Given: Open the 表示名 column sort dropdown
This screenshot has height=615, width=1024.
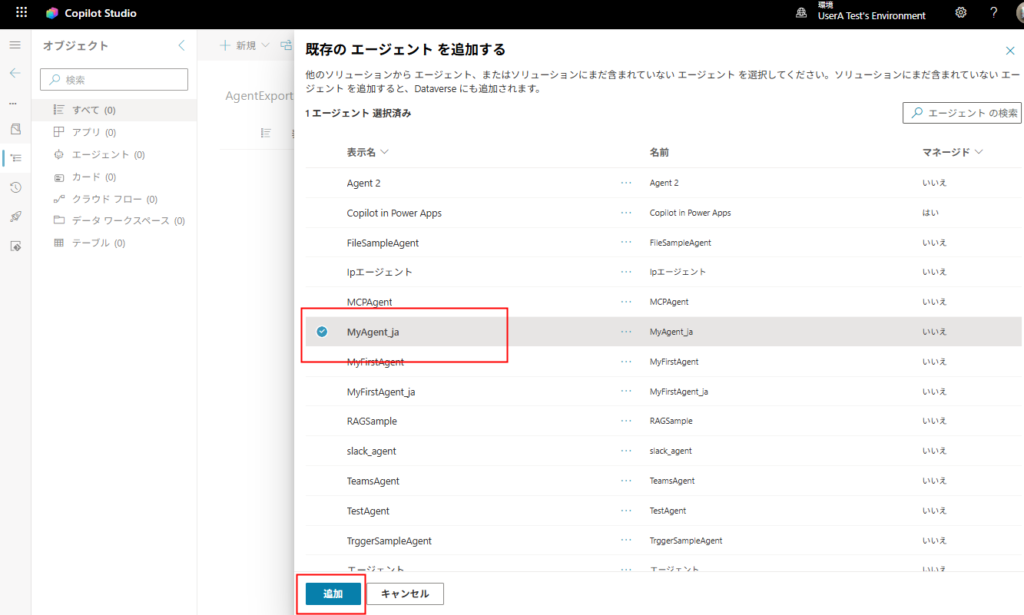Looking at the screenshot, I should 384,152.
